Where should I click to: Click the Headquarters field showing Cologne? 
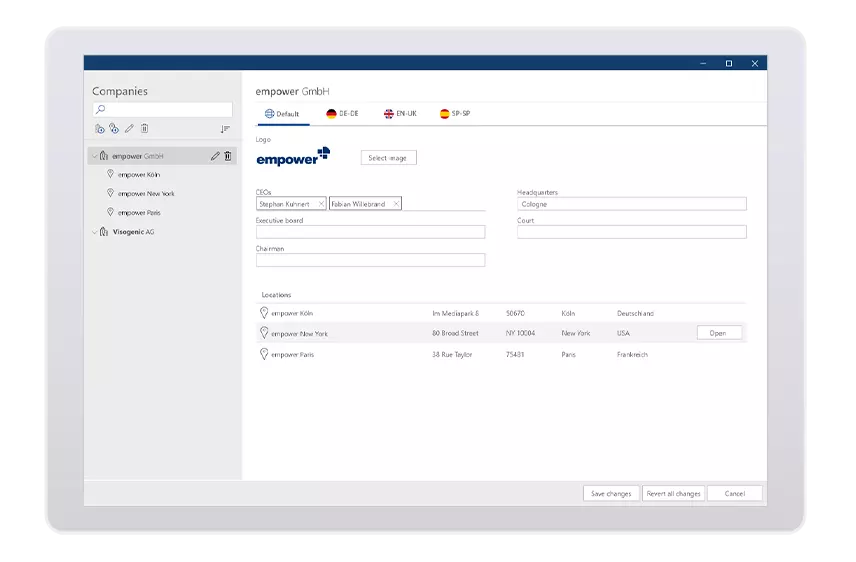632,204
